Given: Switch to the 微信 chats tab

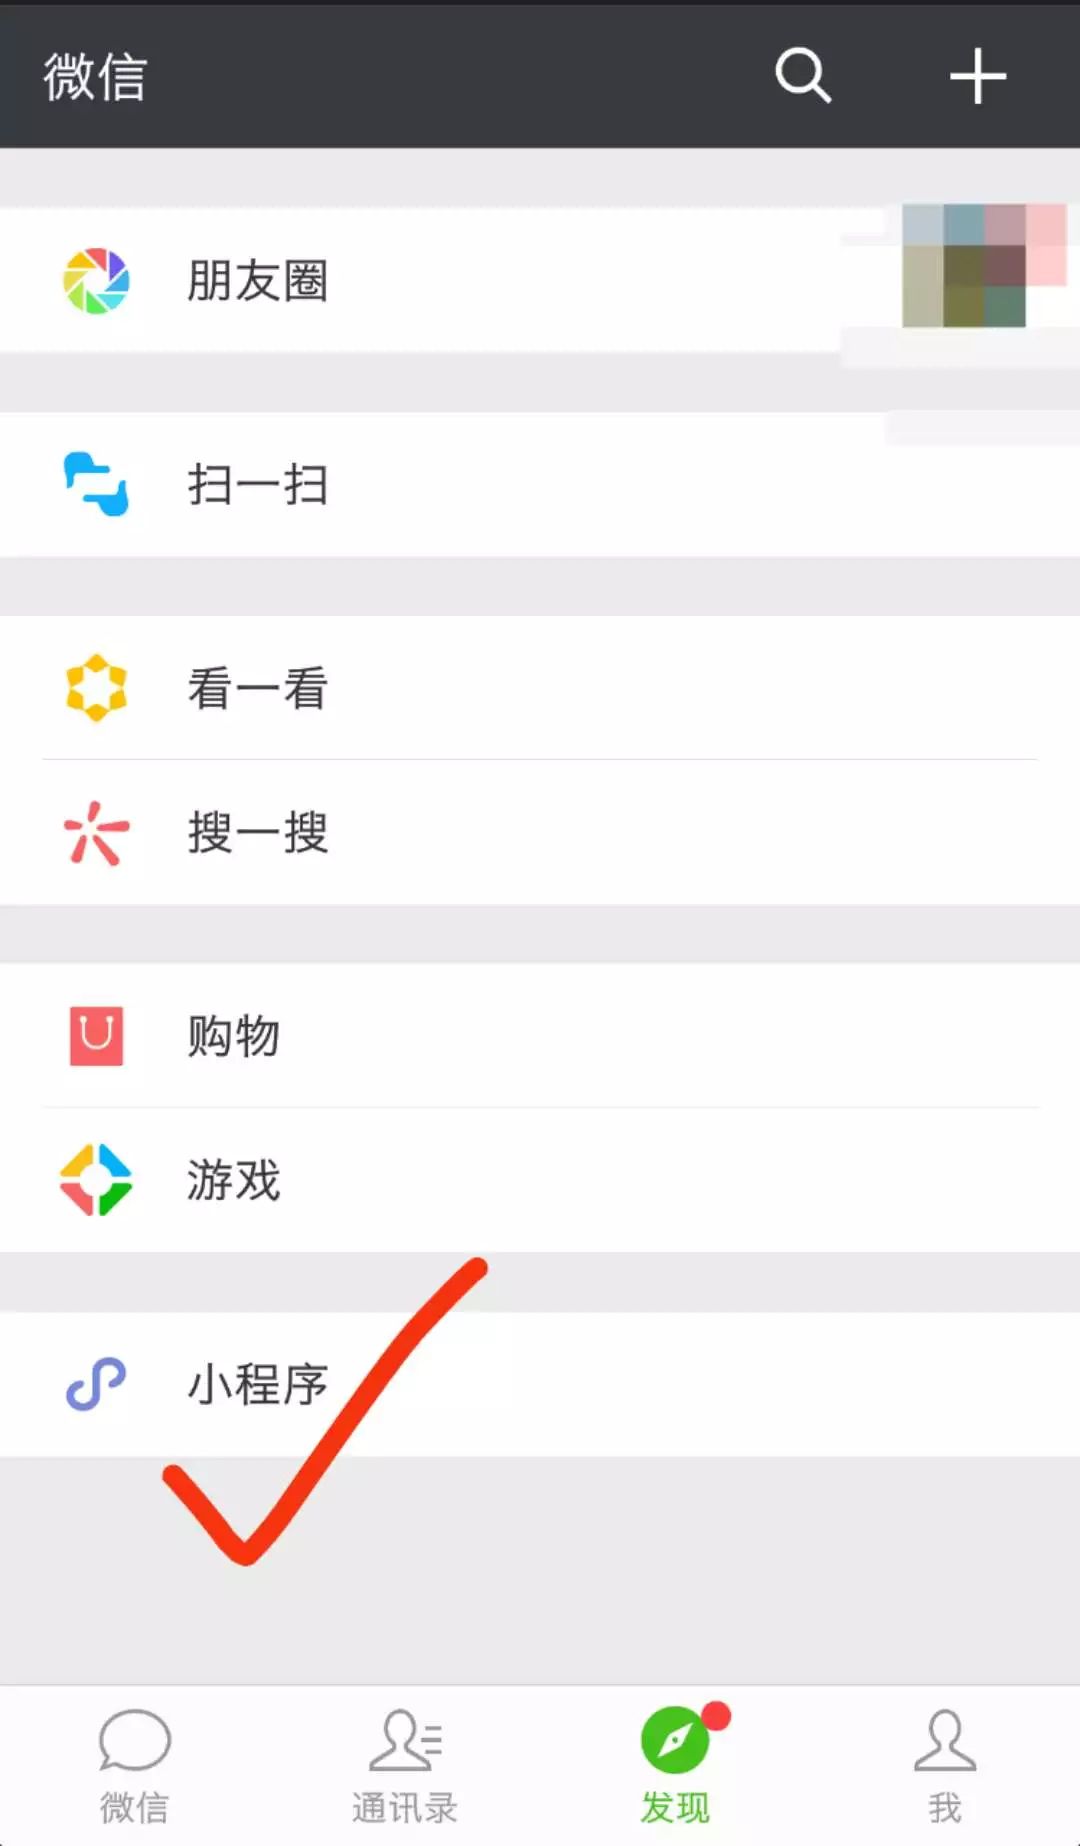Looking at the screenshot, I should [x=135, y=1766].
